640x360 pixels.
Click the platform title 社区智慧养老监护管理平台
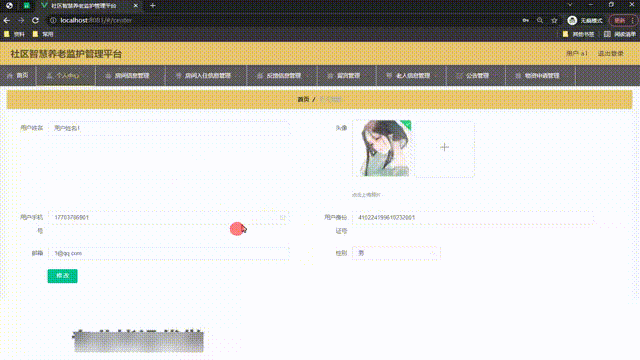[66, 54]
